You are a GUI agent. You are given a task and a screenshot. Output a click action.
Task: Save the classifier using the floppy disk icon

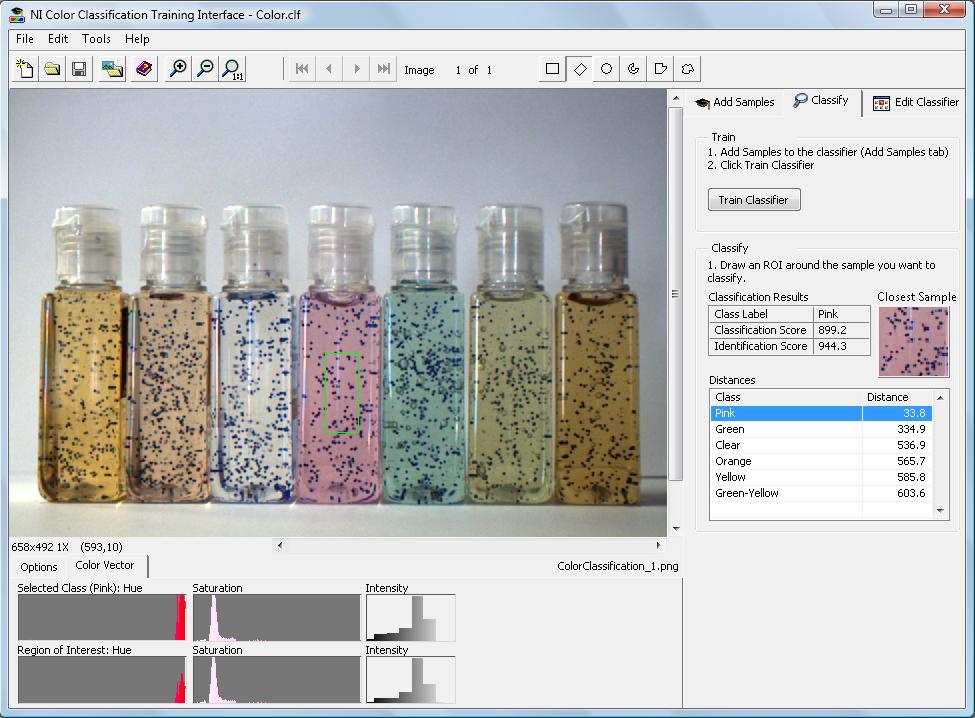pos(79,69)
